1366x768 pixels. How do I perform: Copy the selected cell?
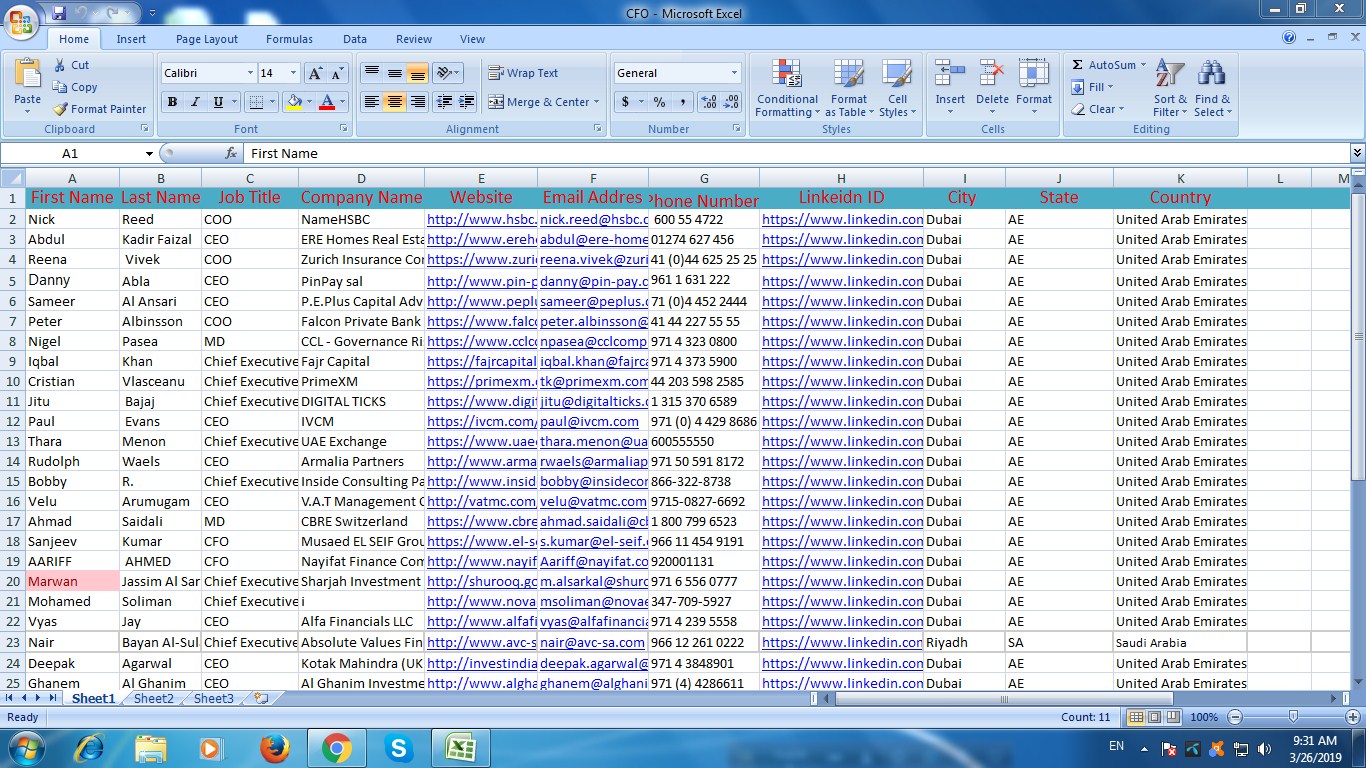[75, 87]
